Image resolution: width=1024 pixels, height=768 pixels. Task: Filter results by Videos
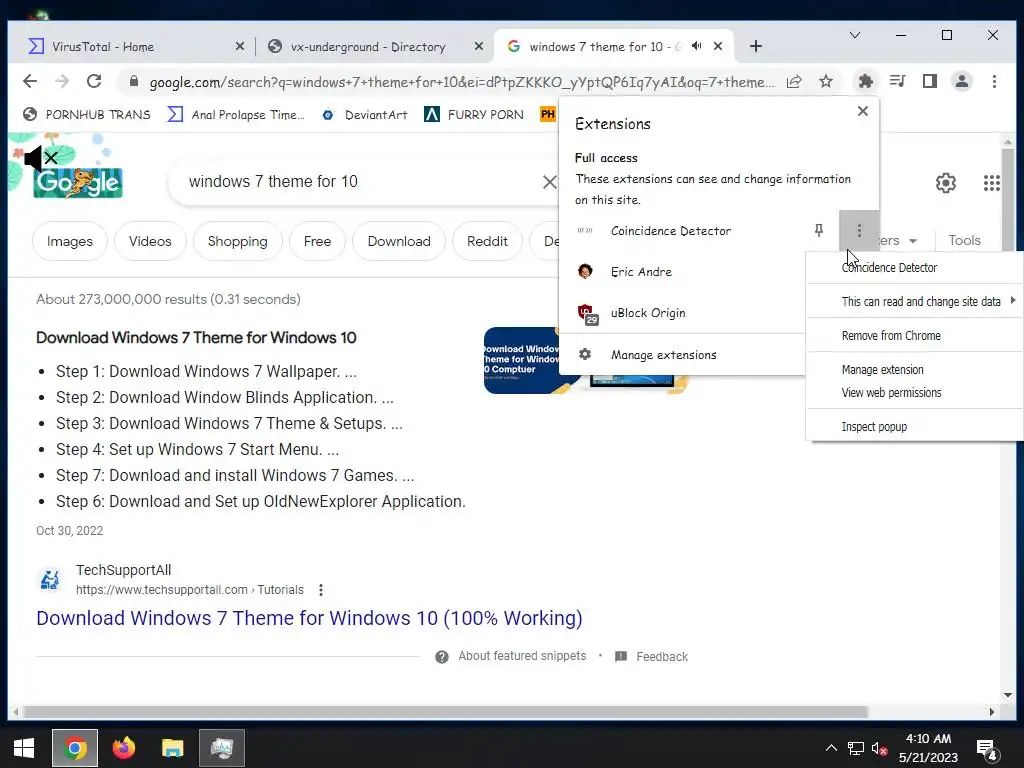(150, 241)
